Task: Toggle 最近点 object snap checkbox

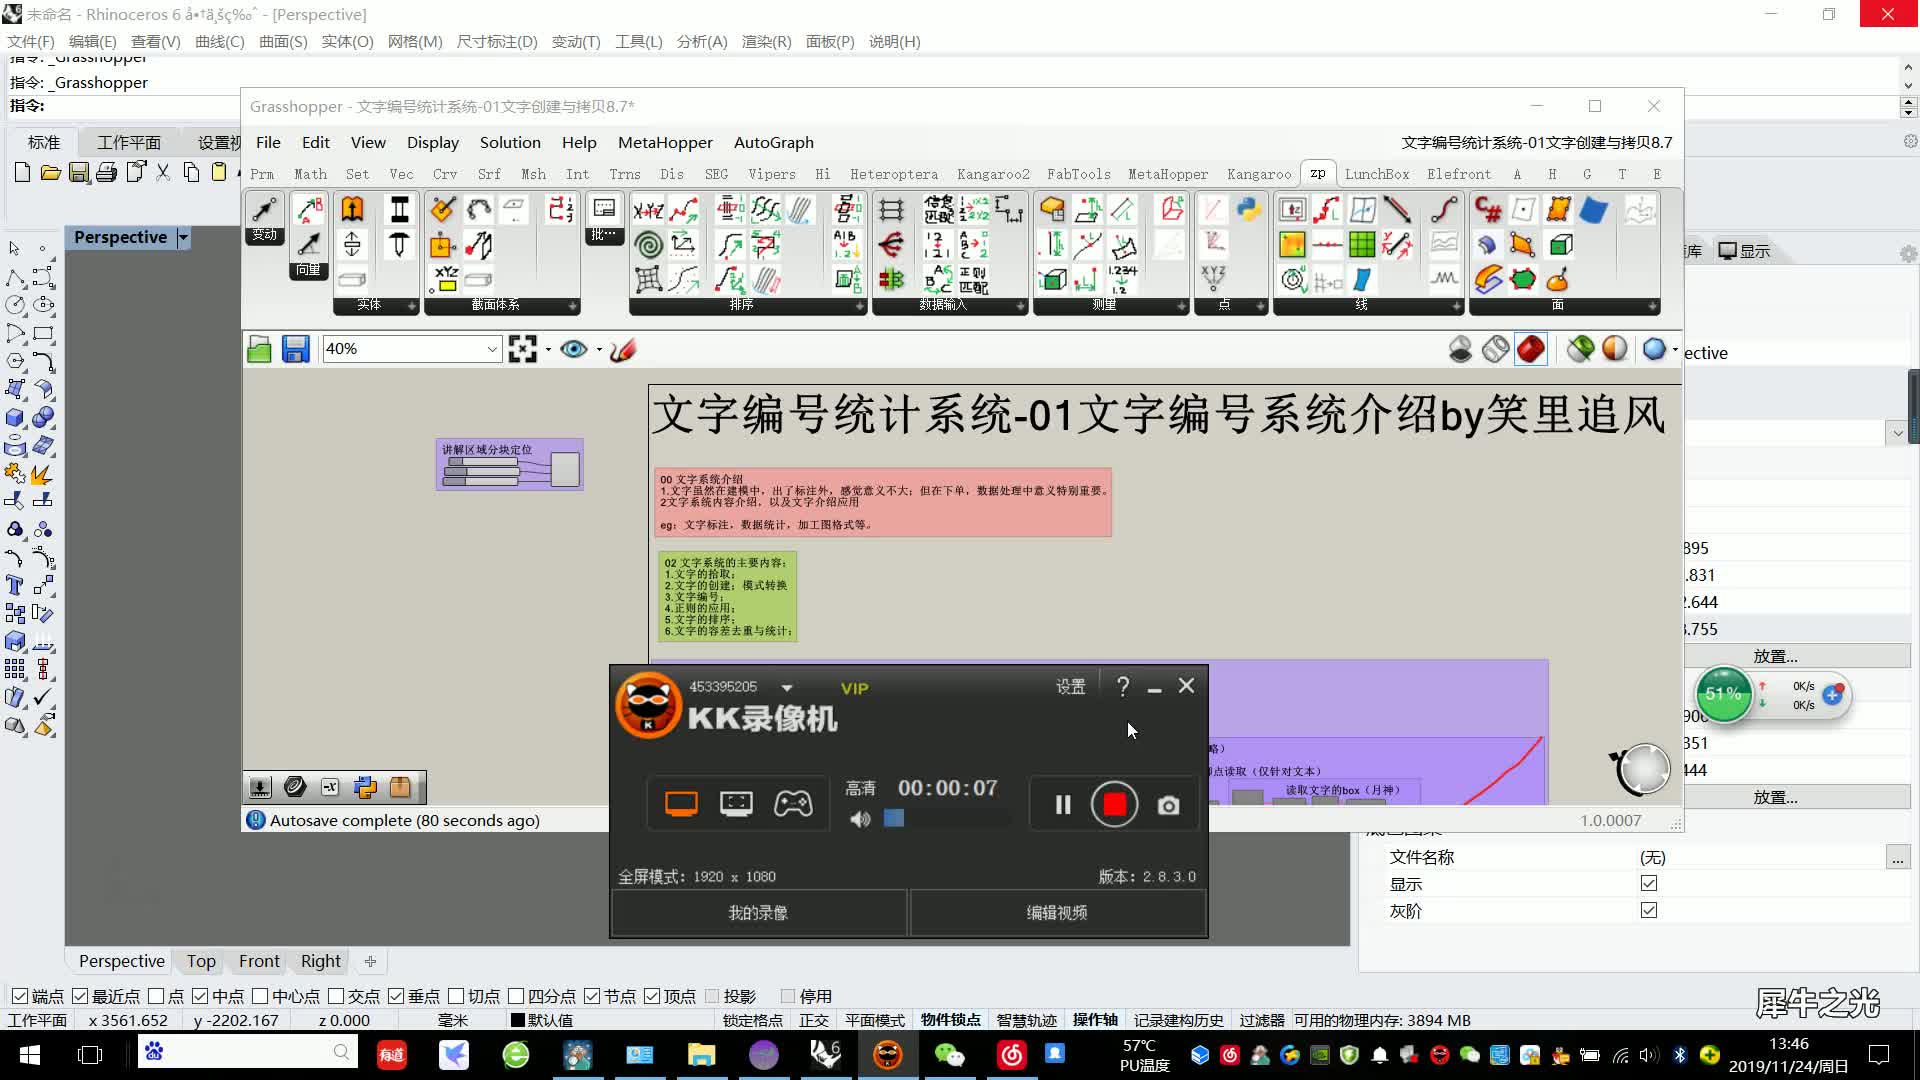Action: (x=80, y=996)
